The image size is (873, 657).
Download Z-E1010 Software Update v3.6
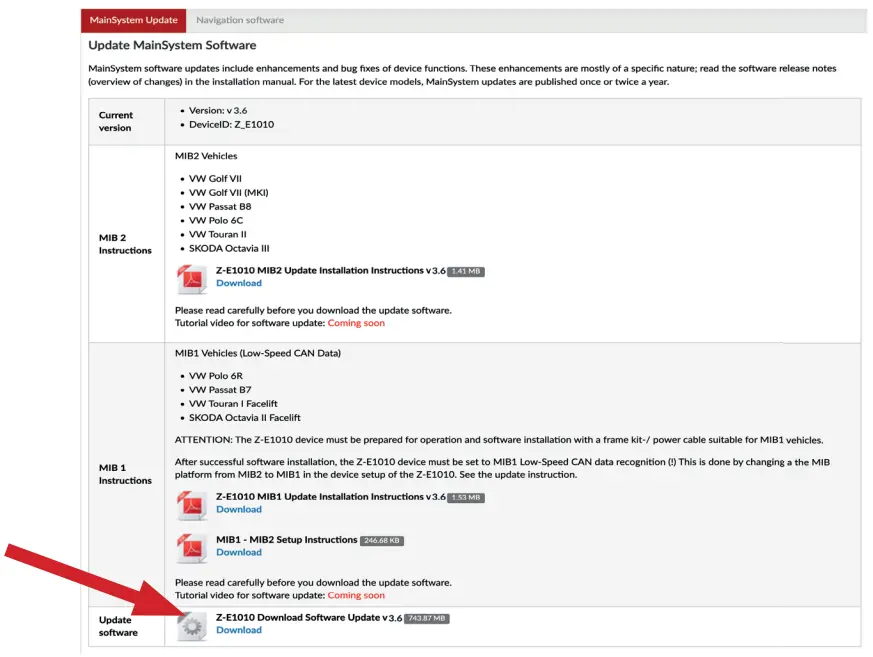(x=239, y=630)
